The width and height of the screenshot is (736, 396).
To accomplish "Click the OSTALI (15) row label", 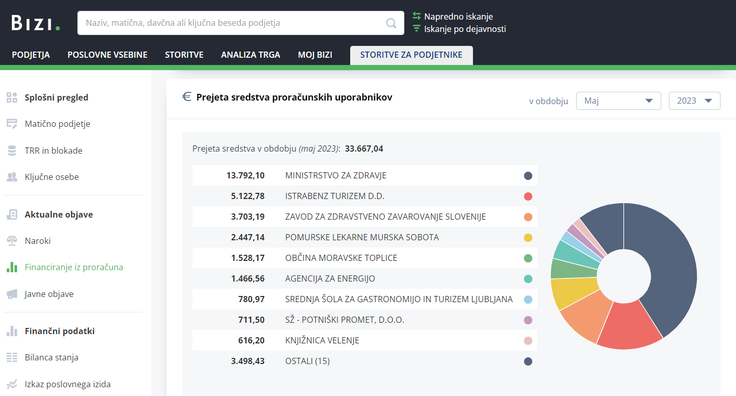I will click(307, 361).
